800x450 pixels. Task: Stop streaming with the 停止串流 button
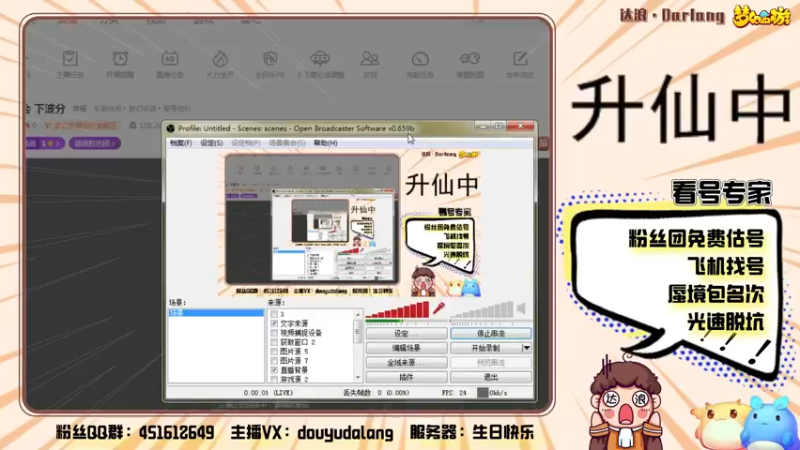(x=491, y=334)
